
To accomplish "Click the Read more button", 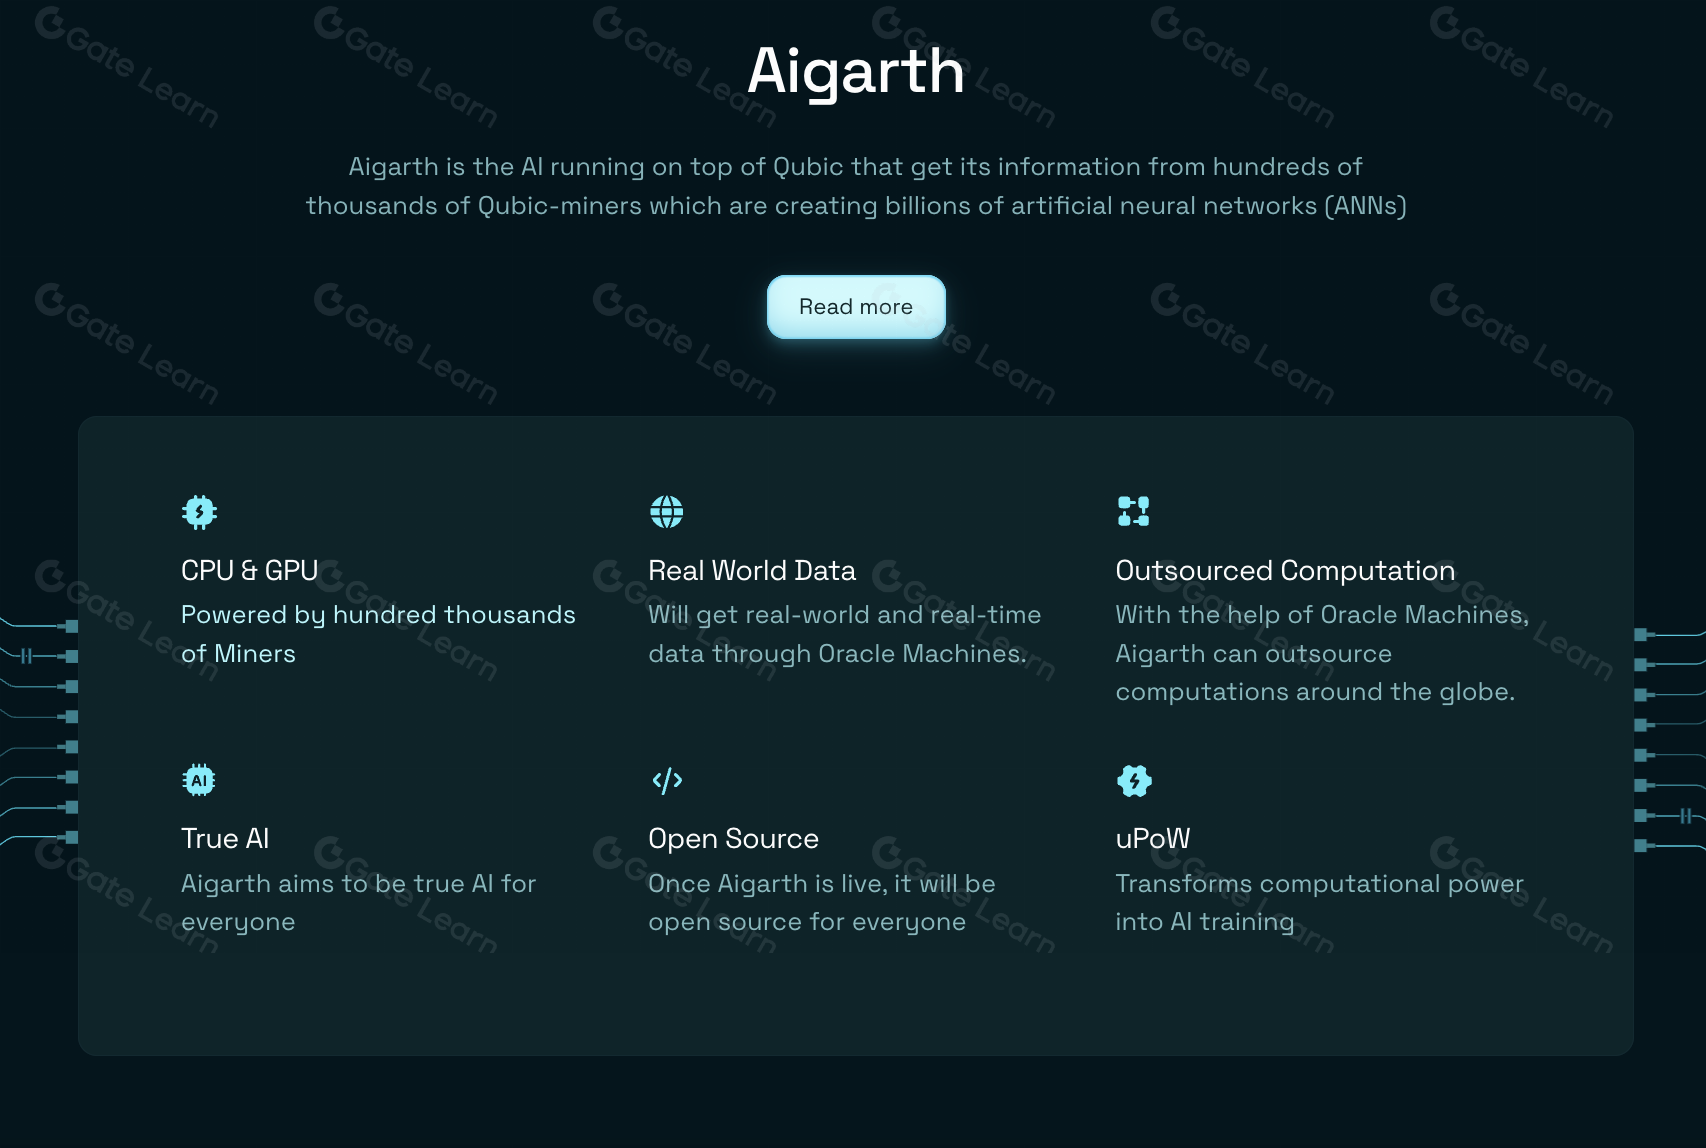I will click(x=855, y=307).
